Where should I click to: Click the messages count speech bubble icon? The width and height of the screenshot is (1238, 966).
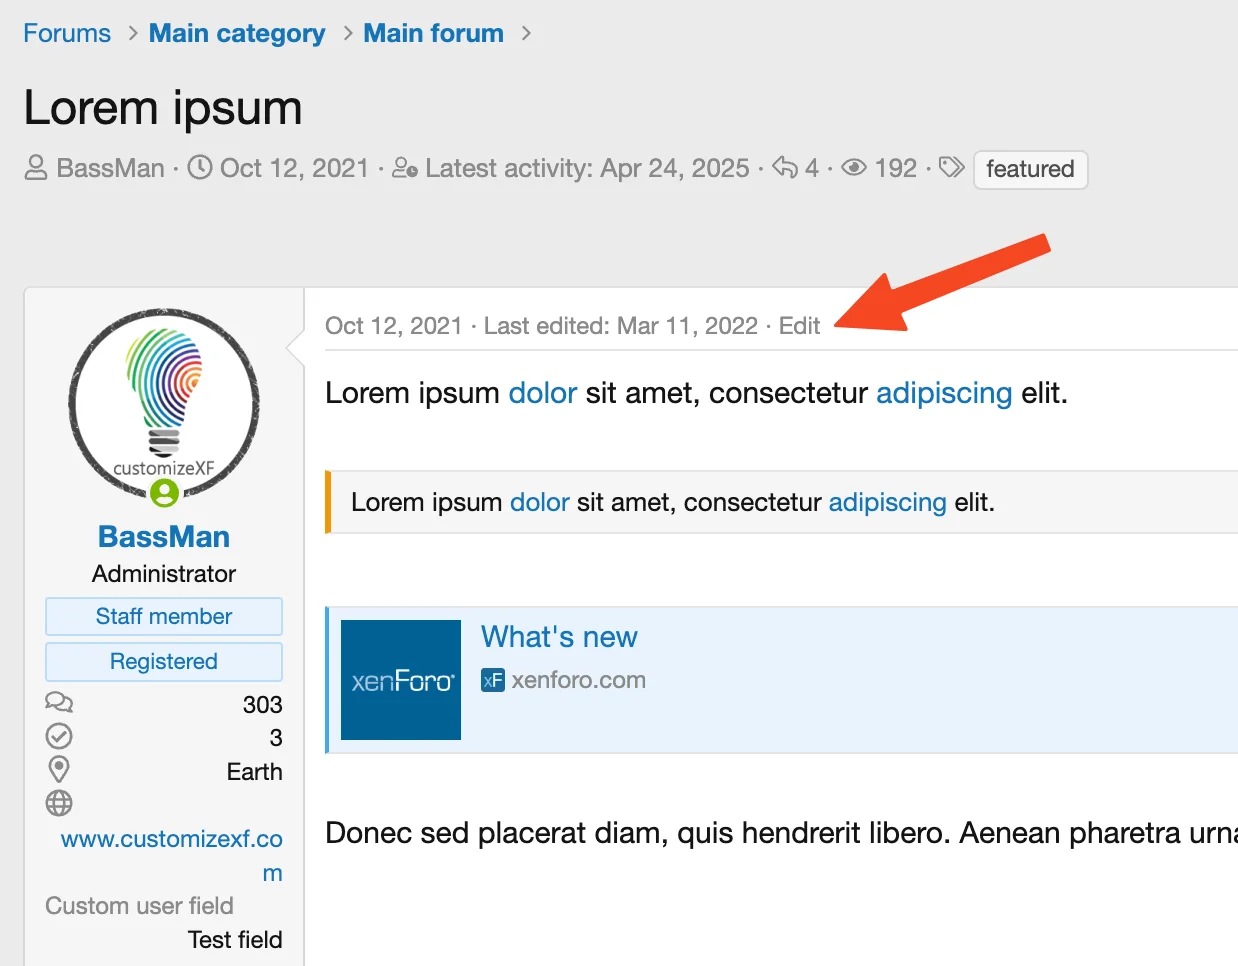point(59,703)
